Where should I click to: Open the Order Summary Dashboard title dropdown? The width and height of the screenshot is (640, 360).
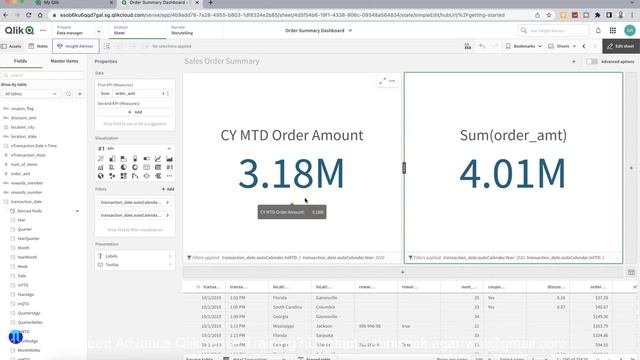(318, 31)
